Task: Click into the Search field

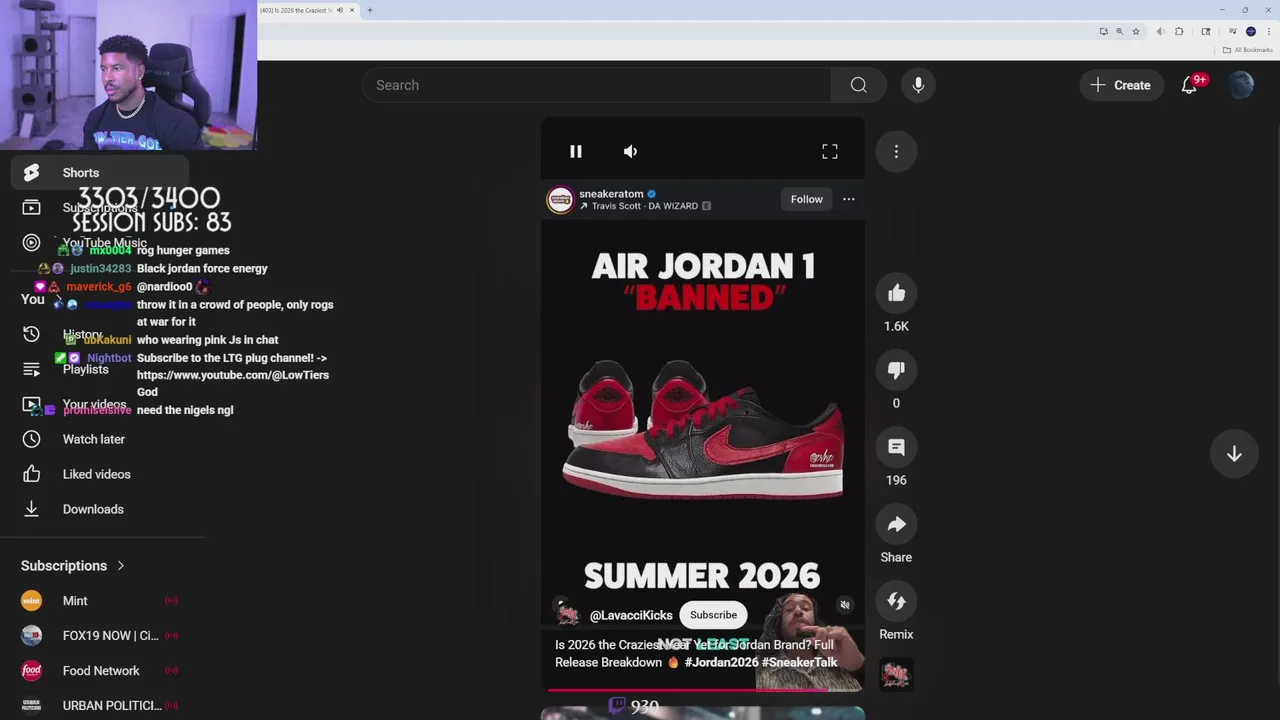Action: coord(597,85)
